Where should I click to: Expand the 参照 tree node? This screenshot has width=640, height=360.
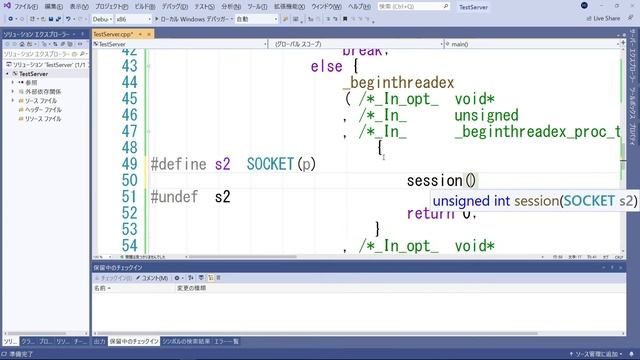[13, 83]
